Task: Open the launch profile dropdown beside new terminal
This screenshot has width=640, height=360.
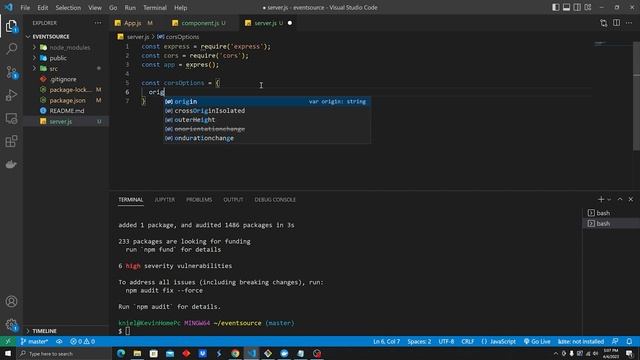Action: [609, 200]
